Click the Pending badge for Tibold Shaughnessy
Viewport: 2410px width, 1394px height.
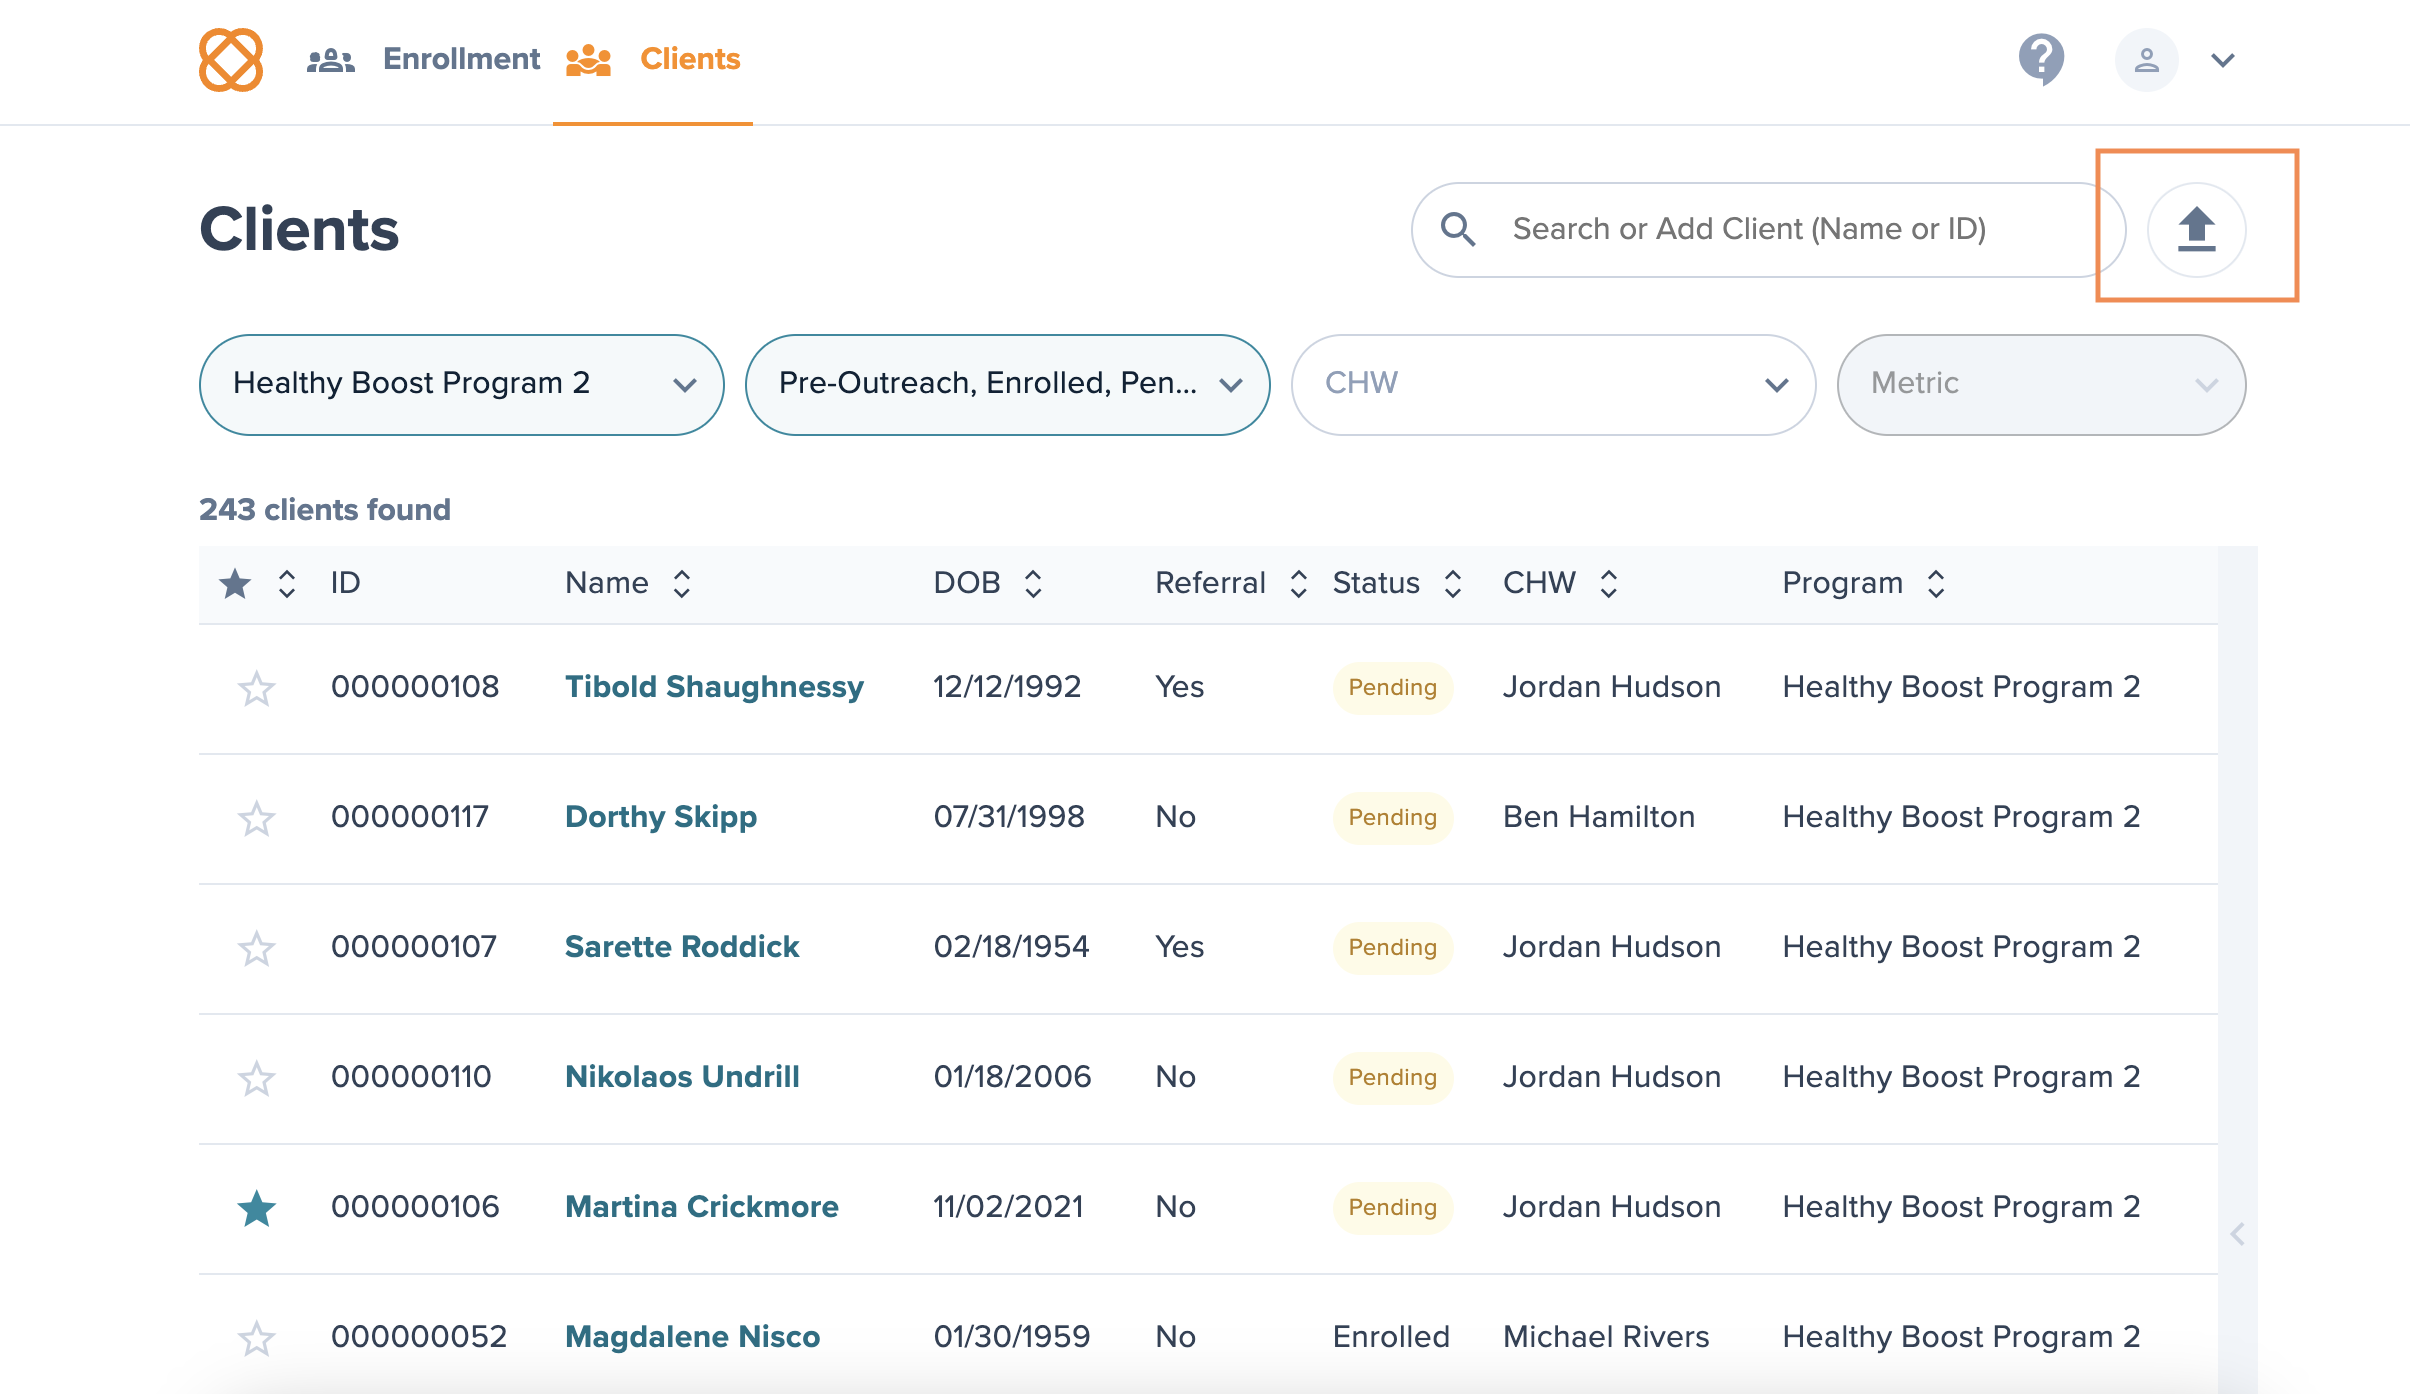pos(1392,687)
